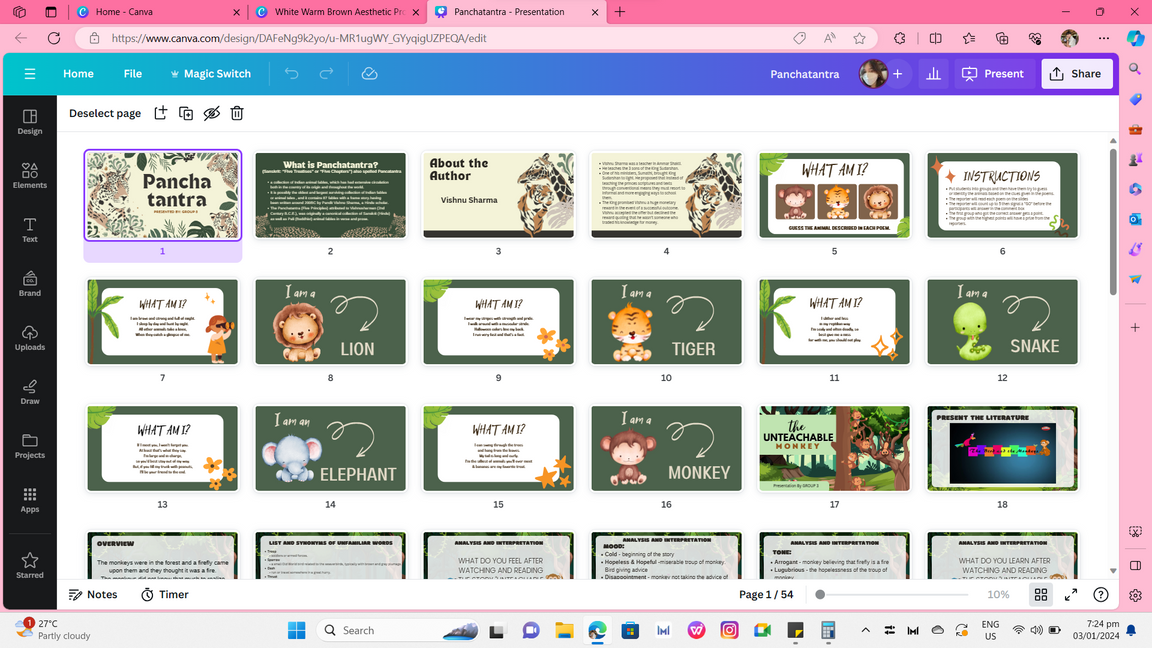Image resolution: width=1152 pixels, height=648 pixels.
Task: Toggle hide page eye icon
Action: pos(211,113)
